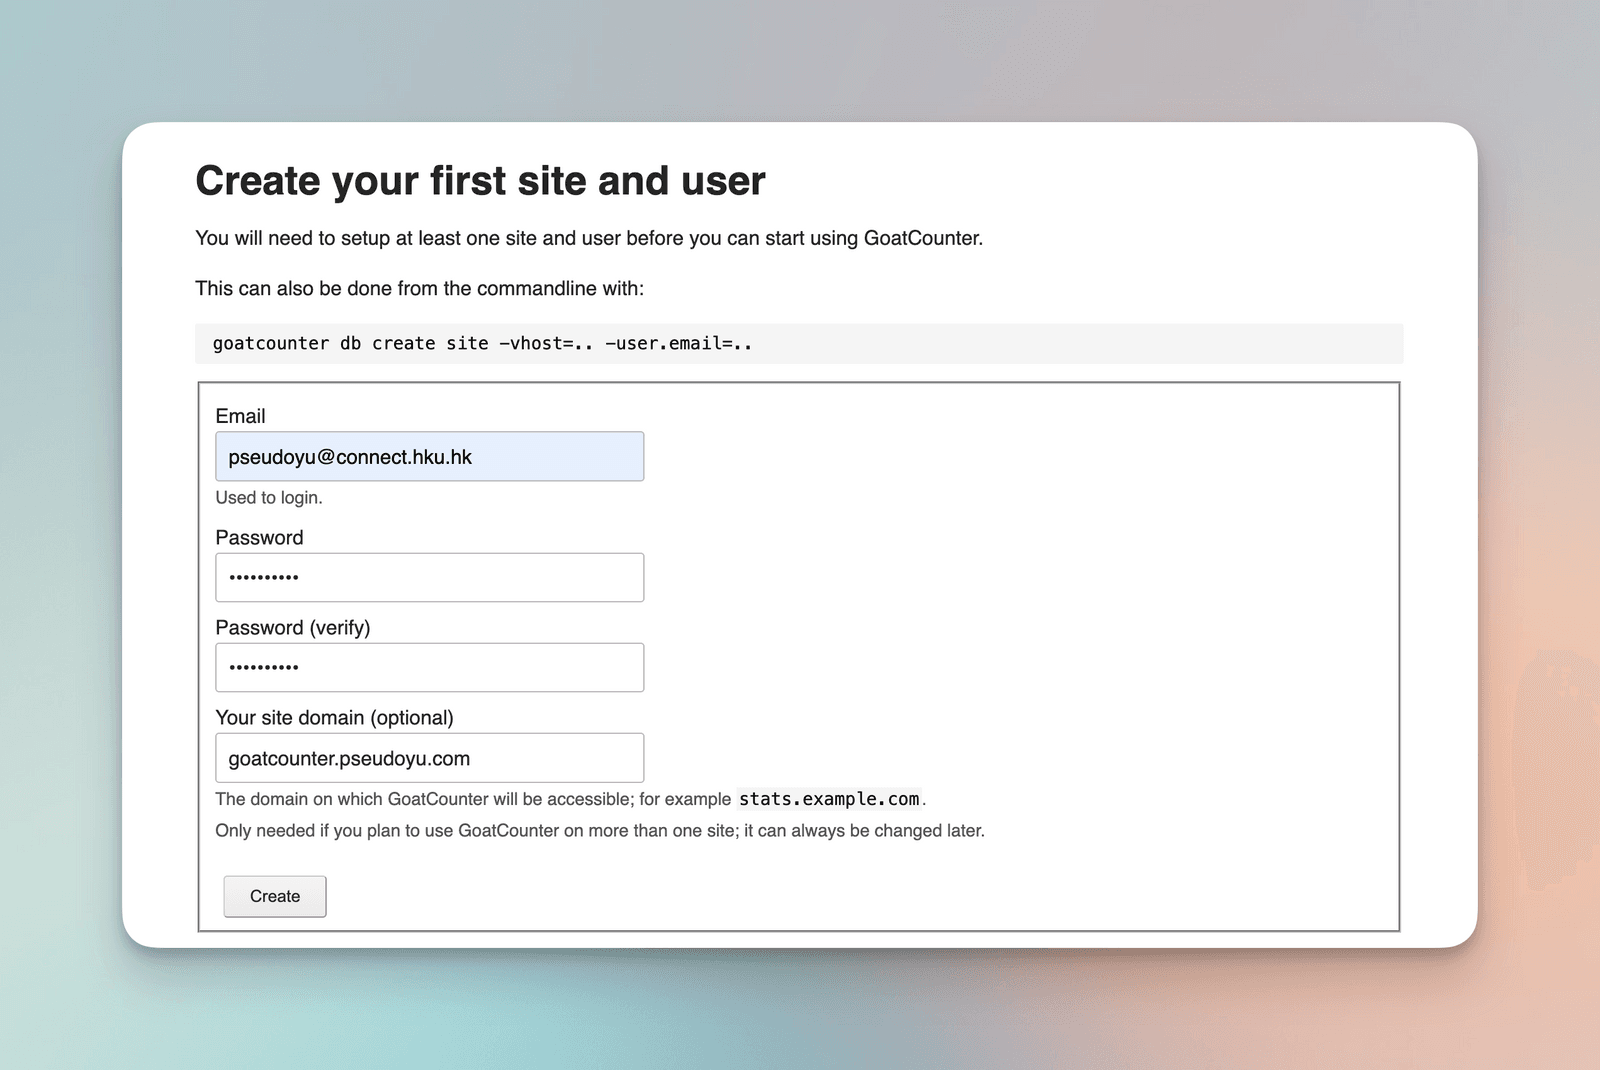Select the Password (verify) field
This screenshot has width=1600, height=1070.
tap(429, 667)
